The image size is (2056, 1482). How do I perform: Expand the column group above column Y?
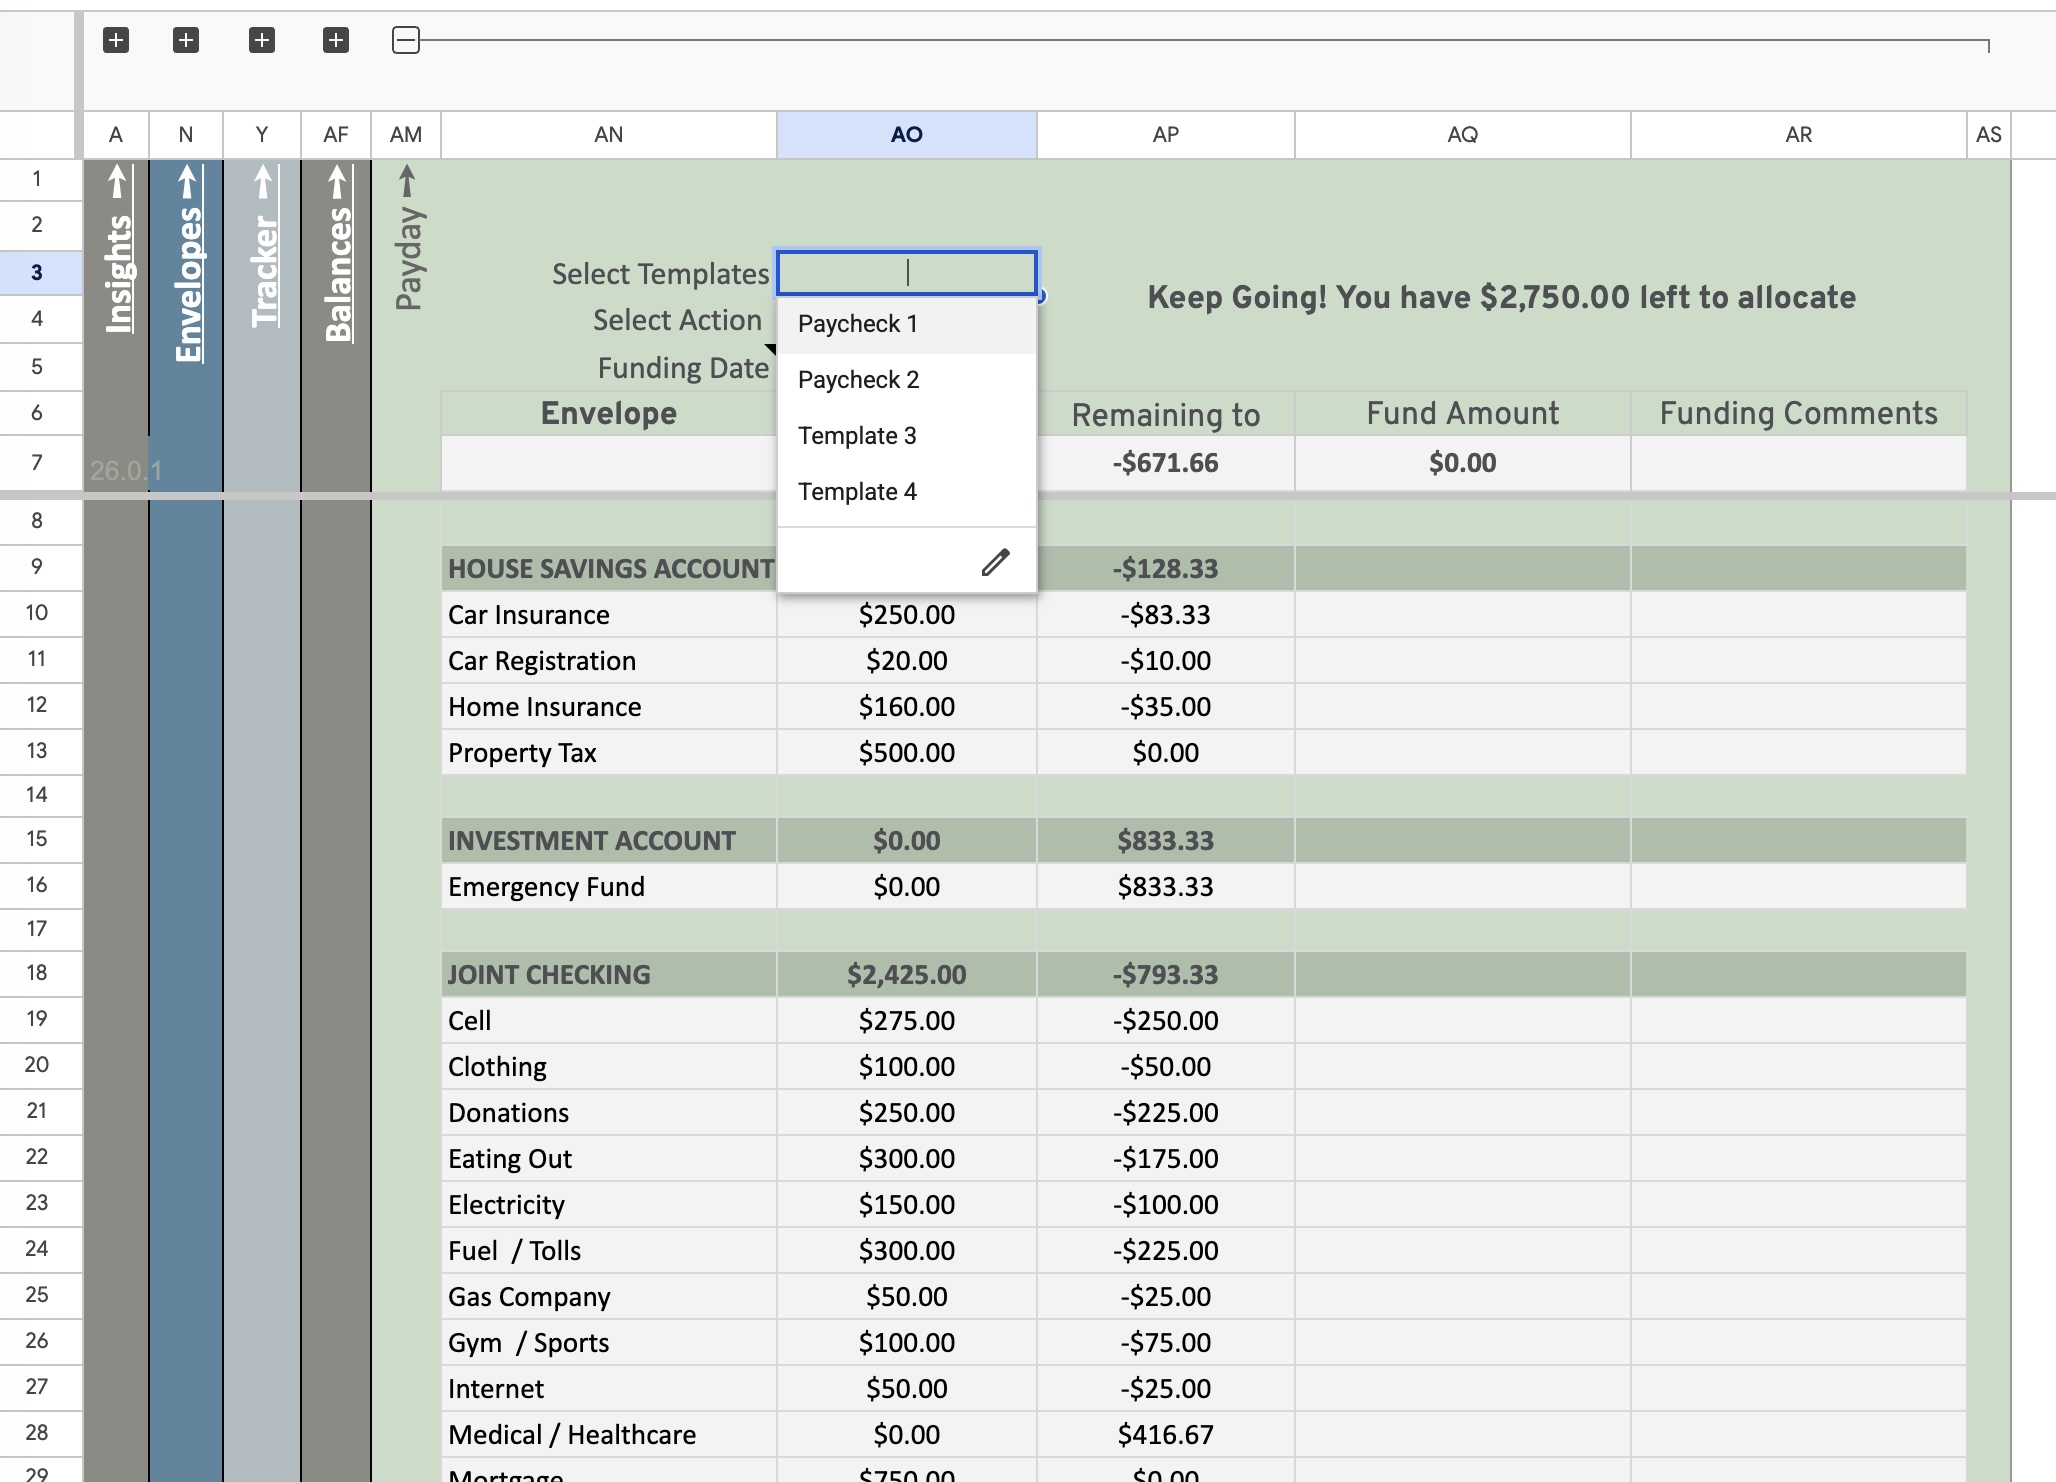tap(262, 40)
